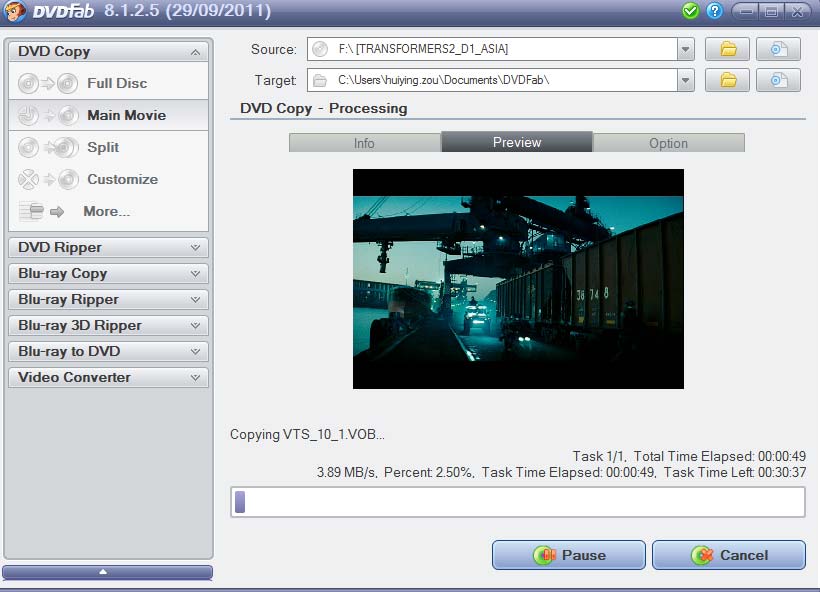Viewport: 820px width, 592px height.
Task: Click the Source path field
Action: click(500, 49)
